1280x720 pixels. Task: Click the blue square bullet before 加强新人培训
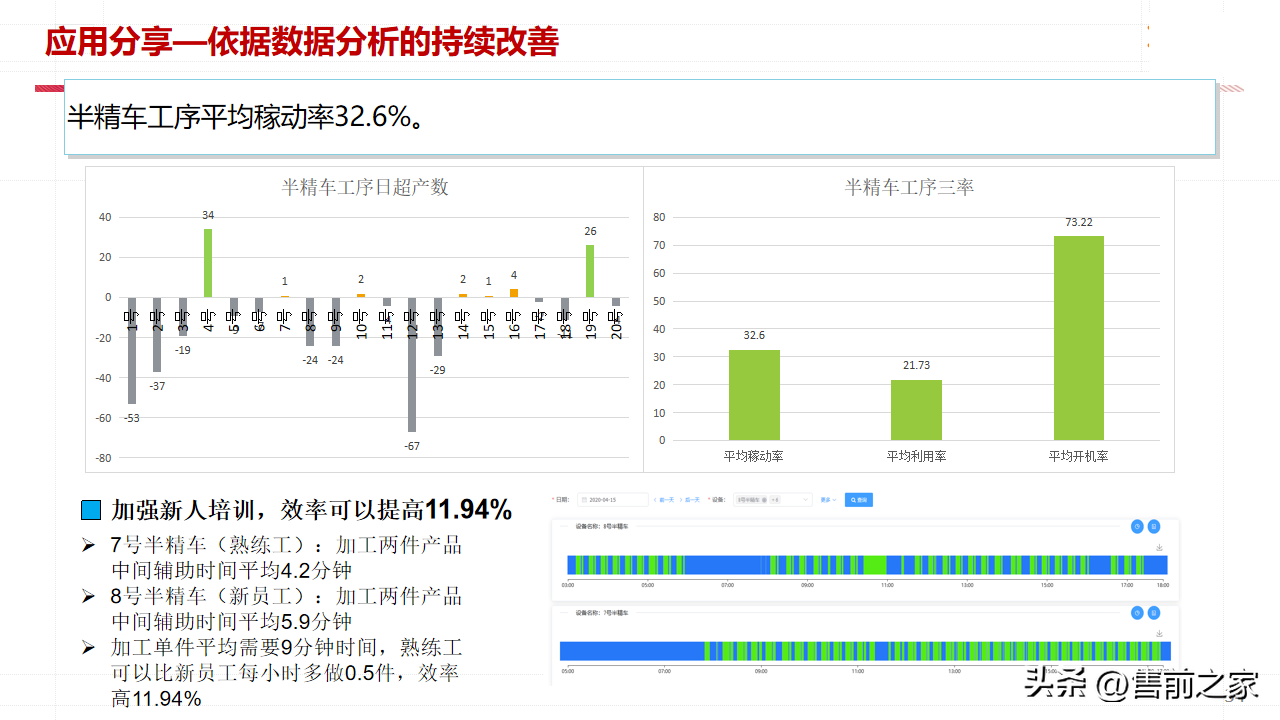91,510
